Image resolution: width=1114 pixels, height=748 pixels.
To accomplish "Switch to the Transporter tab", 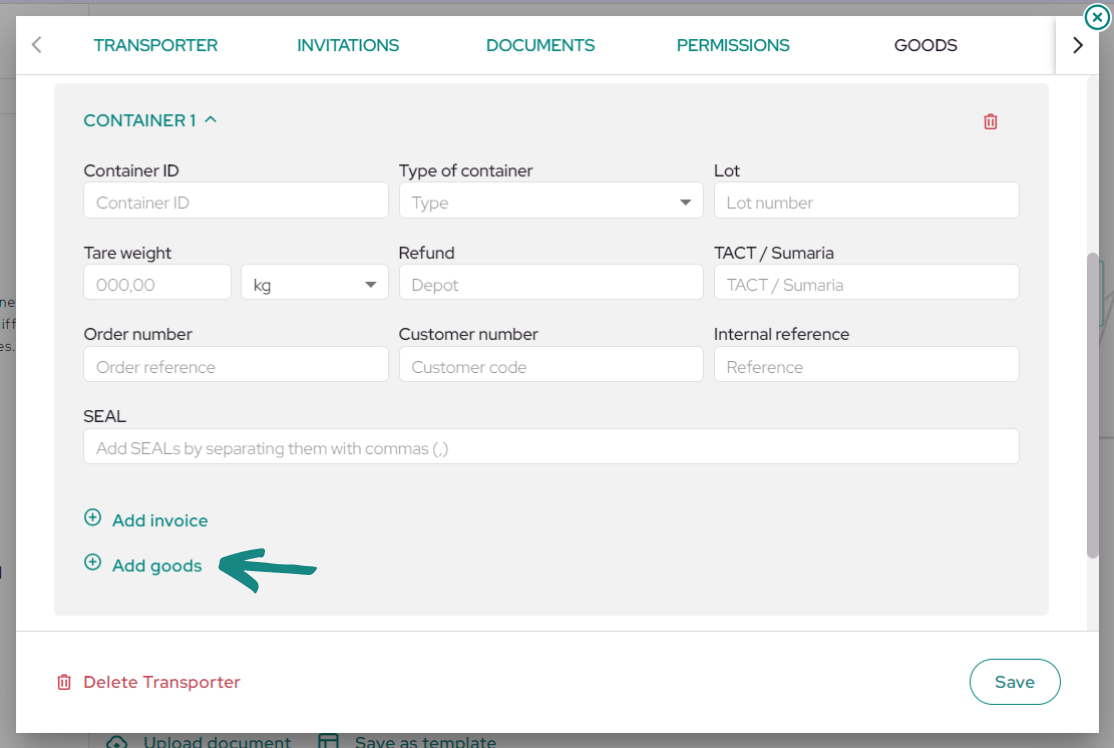I will pyautogui.click(x=156, y=45).
